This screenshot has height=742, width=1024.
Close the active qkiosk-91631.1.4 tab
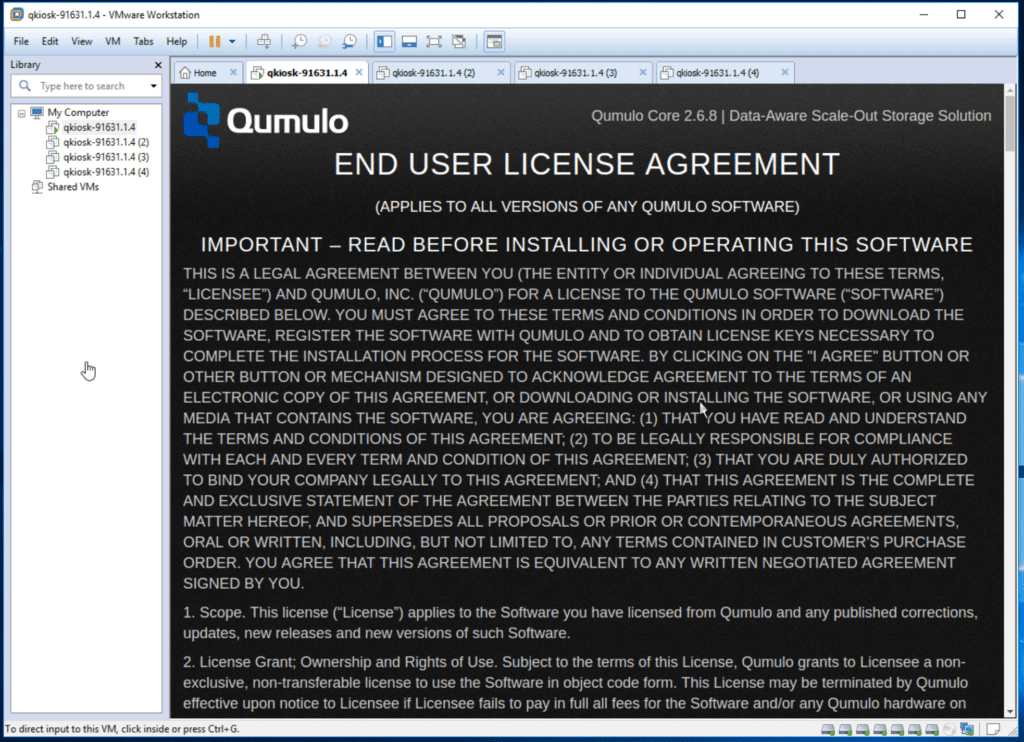point(359,73)
